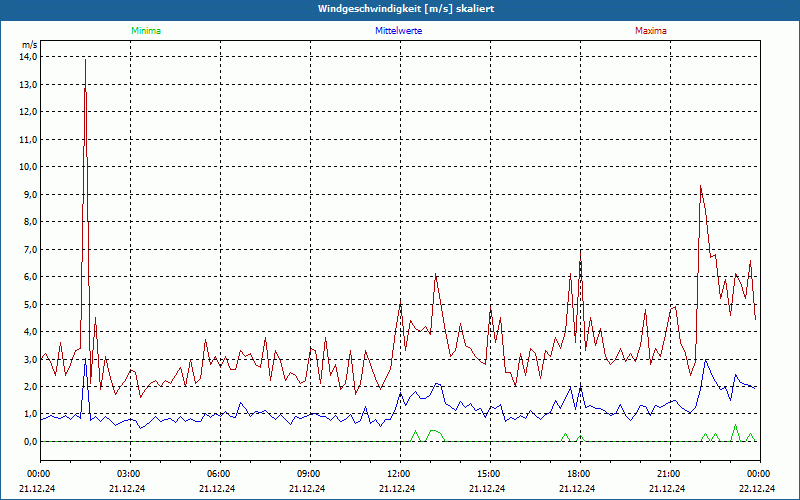The image size is (800, 500).
Task: Click the red Maxima legend label
Action: point(651,31)
